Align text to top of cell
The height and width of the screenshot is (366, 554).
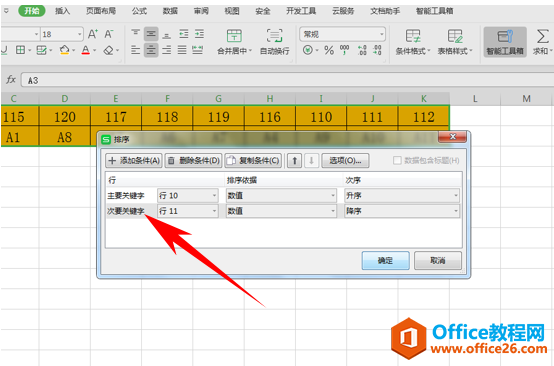[135, 34]
